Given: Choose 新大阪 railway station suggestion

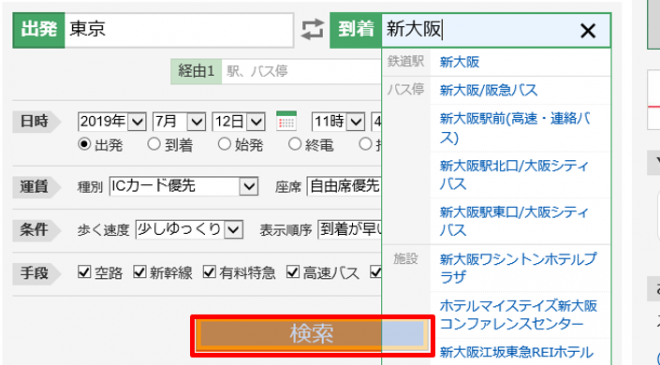Looking at the screenshot, I should 460,62.
